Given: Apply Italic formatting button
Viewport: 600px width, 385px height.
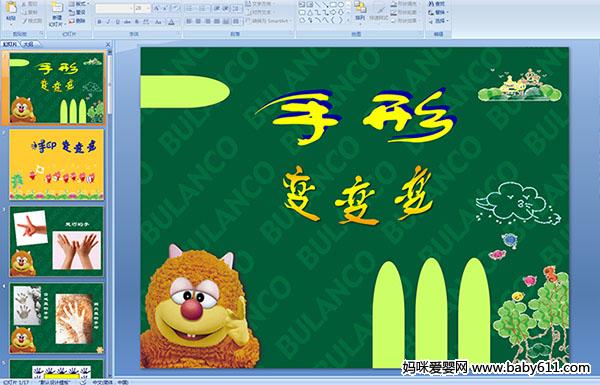Looking at the screenshot, I should [x=108, y=22].
